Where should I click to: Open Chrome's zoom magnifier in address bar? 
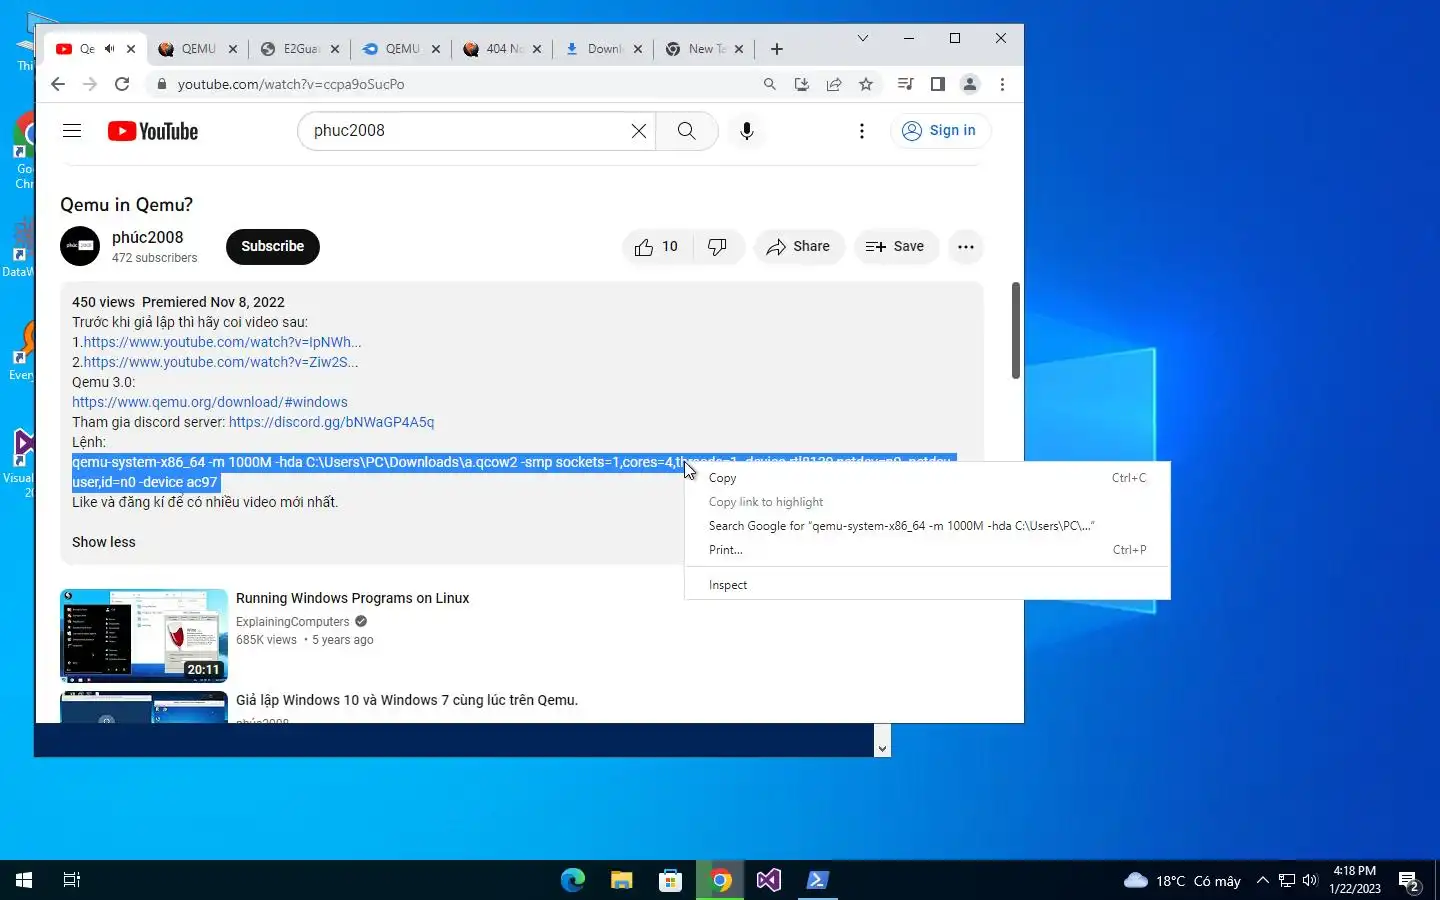tap(770, 84)
